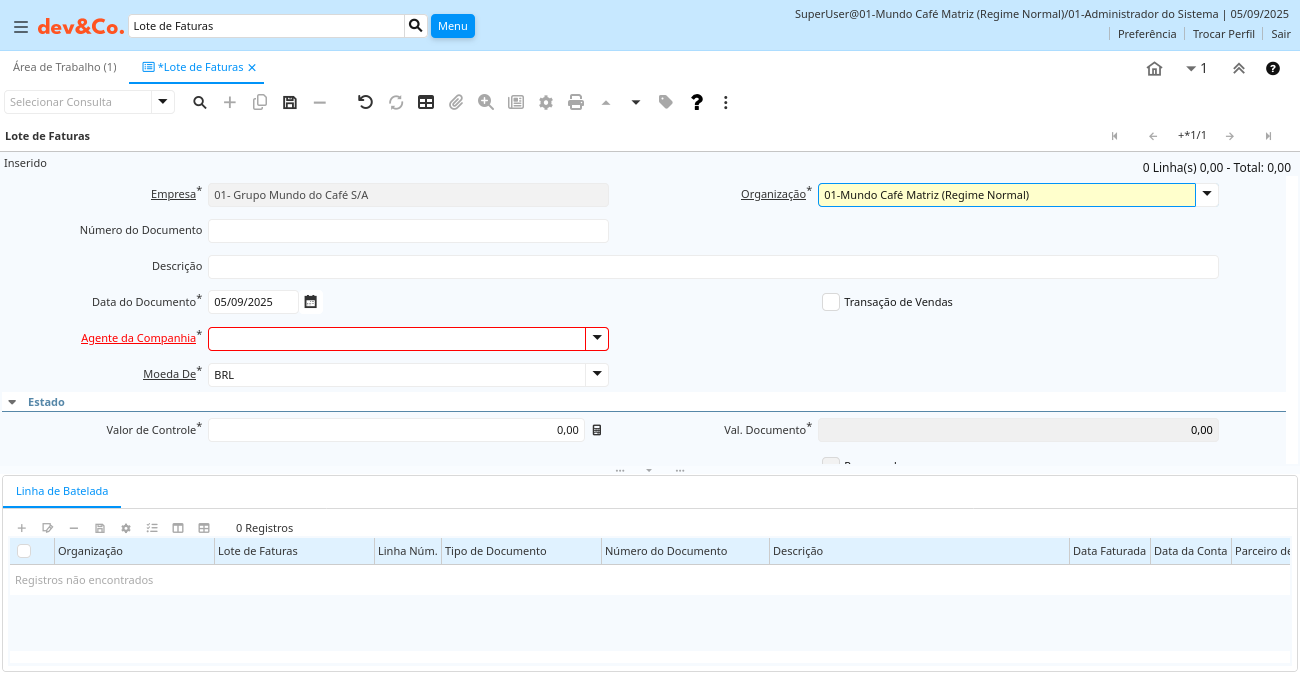The image size is (1300, 674).
Task: Check the Transação de Vendas checkbox
Action: tap(831, 302)
